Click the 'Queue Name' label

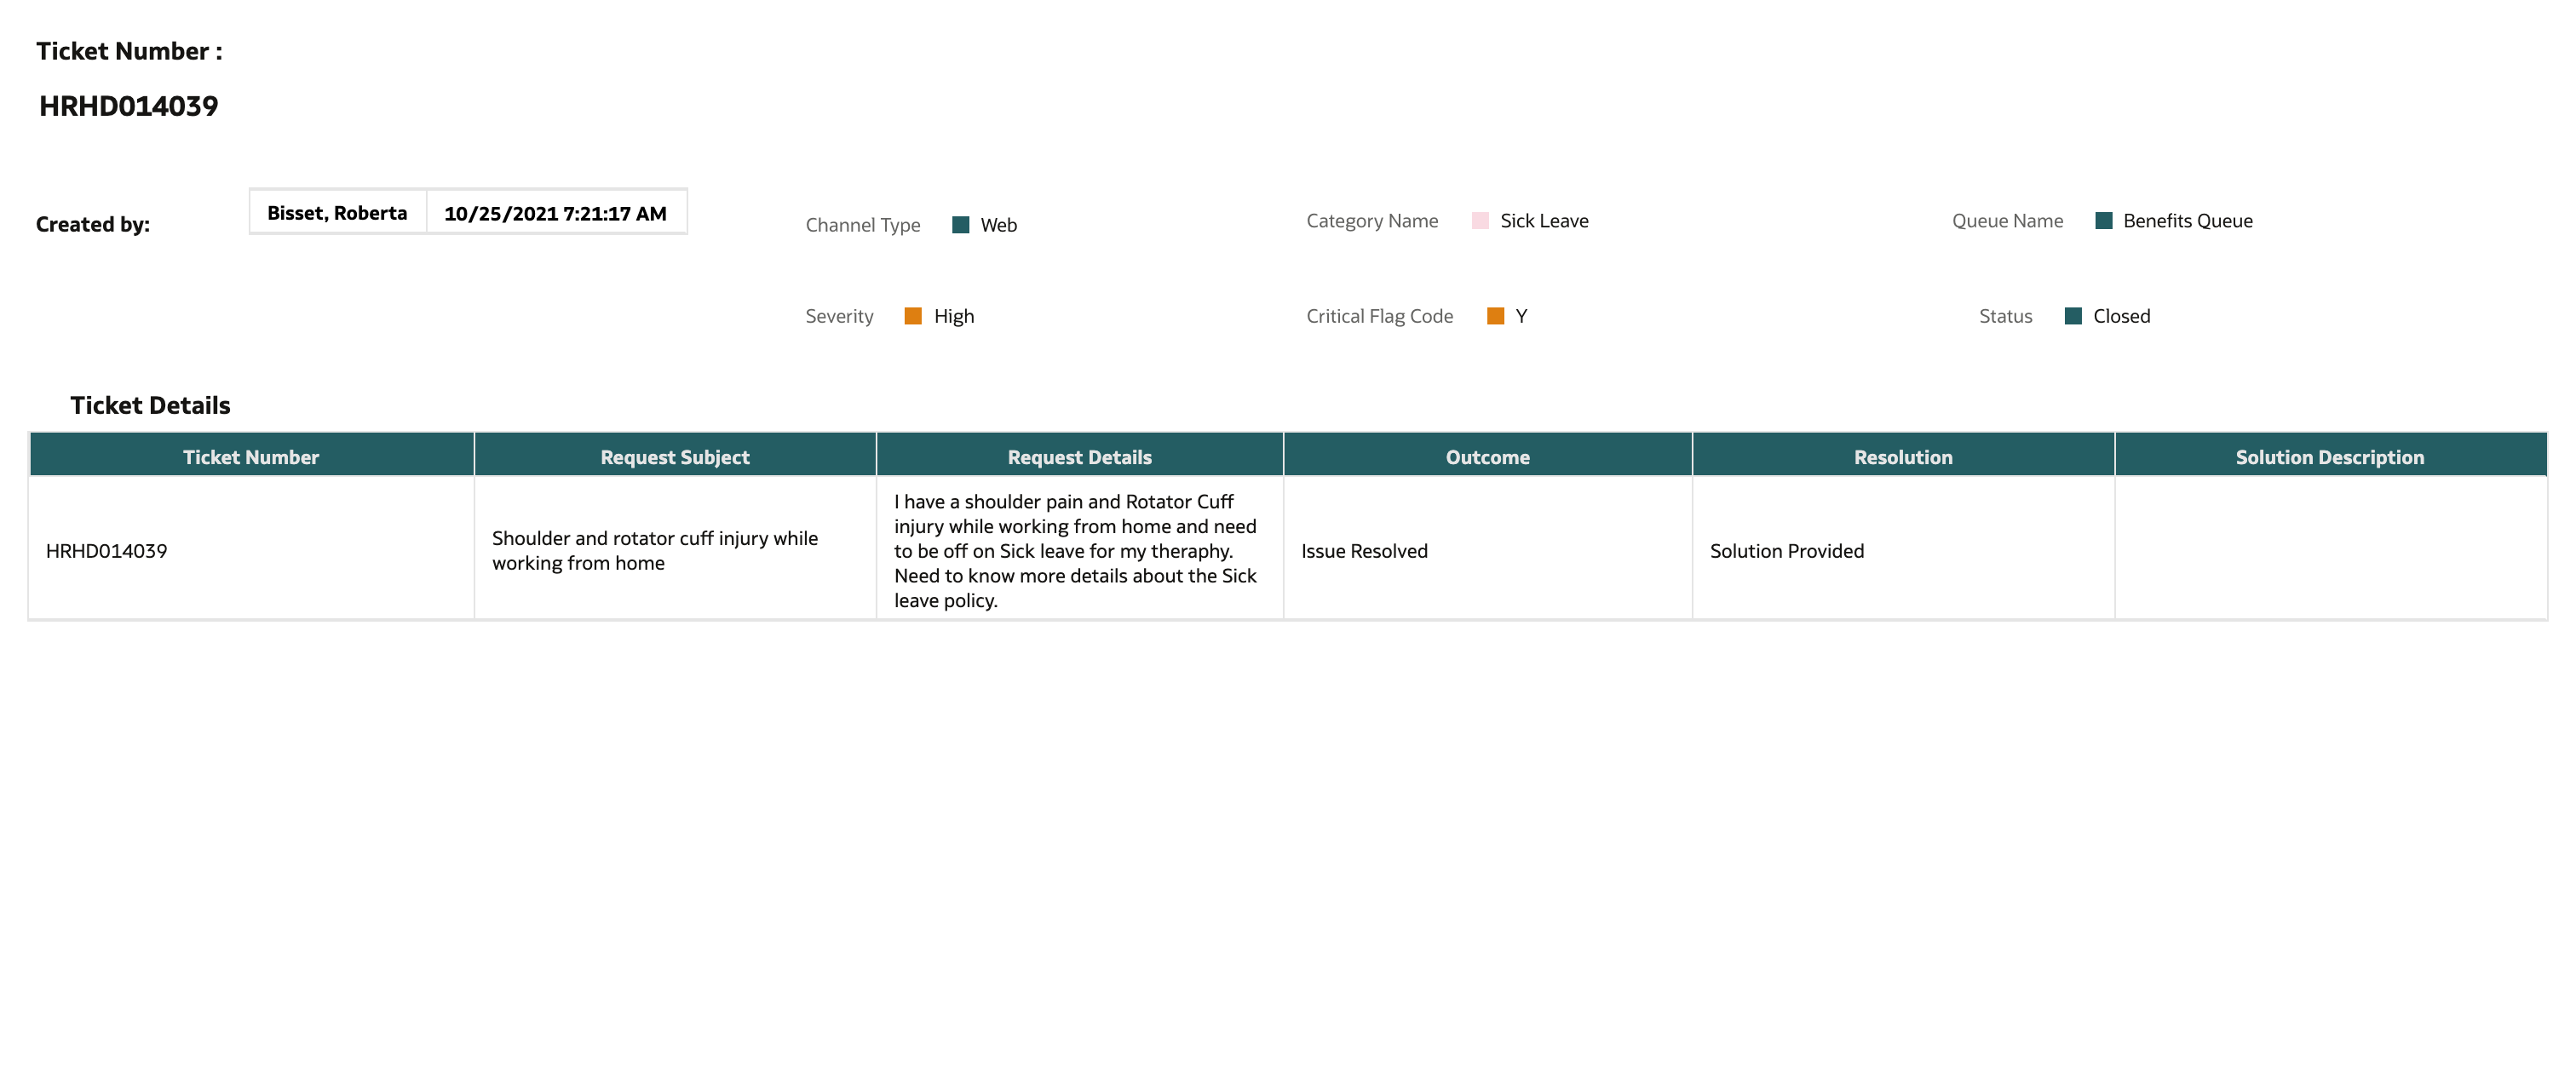2007,221
